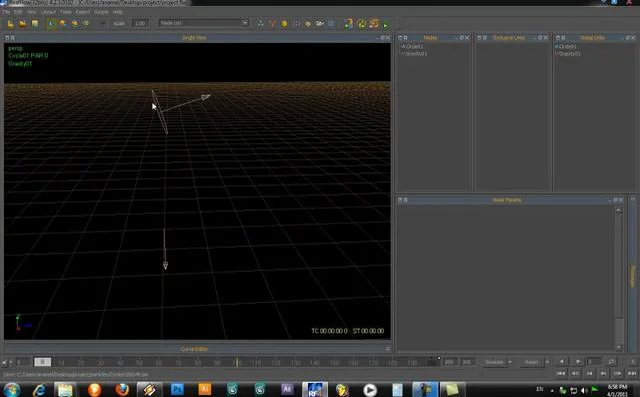Viewport: 640px width, 397px height.
Task: Click the particle dots icon in toolbar
Action: [x=260, y=23]
